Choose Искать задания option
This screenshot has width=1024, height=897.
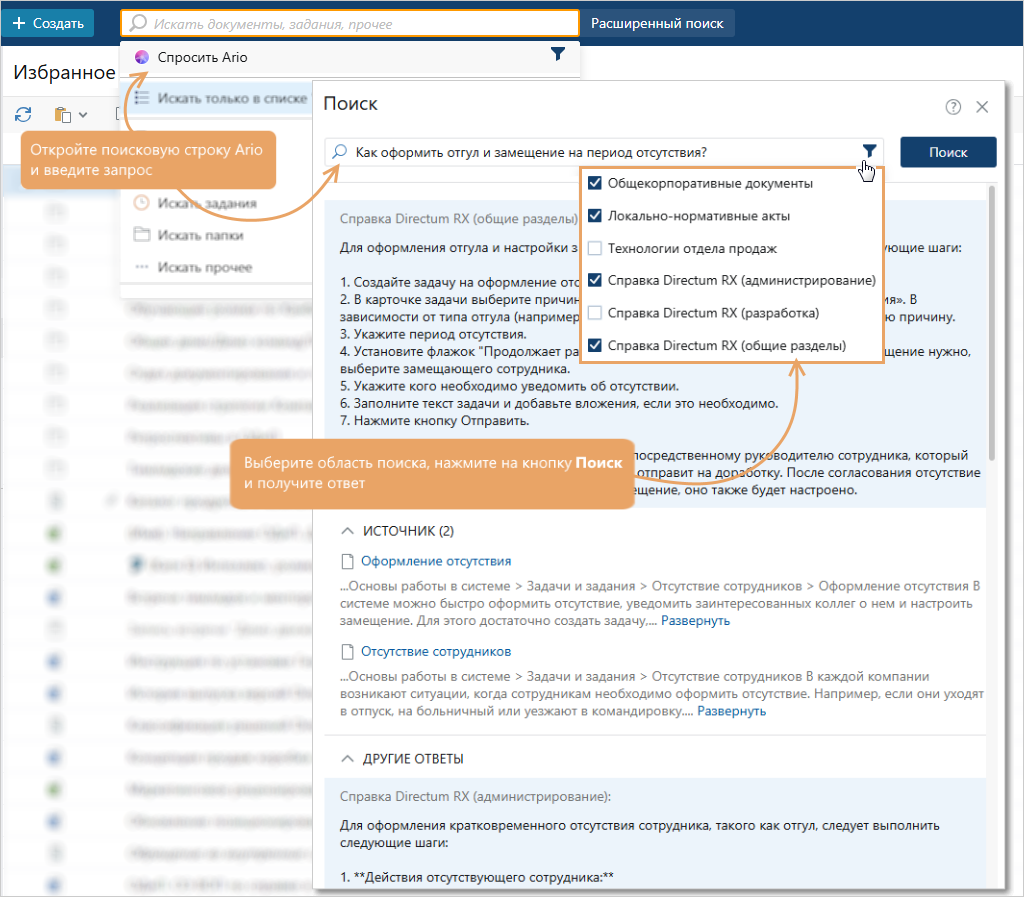tap(207, 203)
